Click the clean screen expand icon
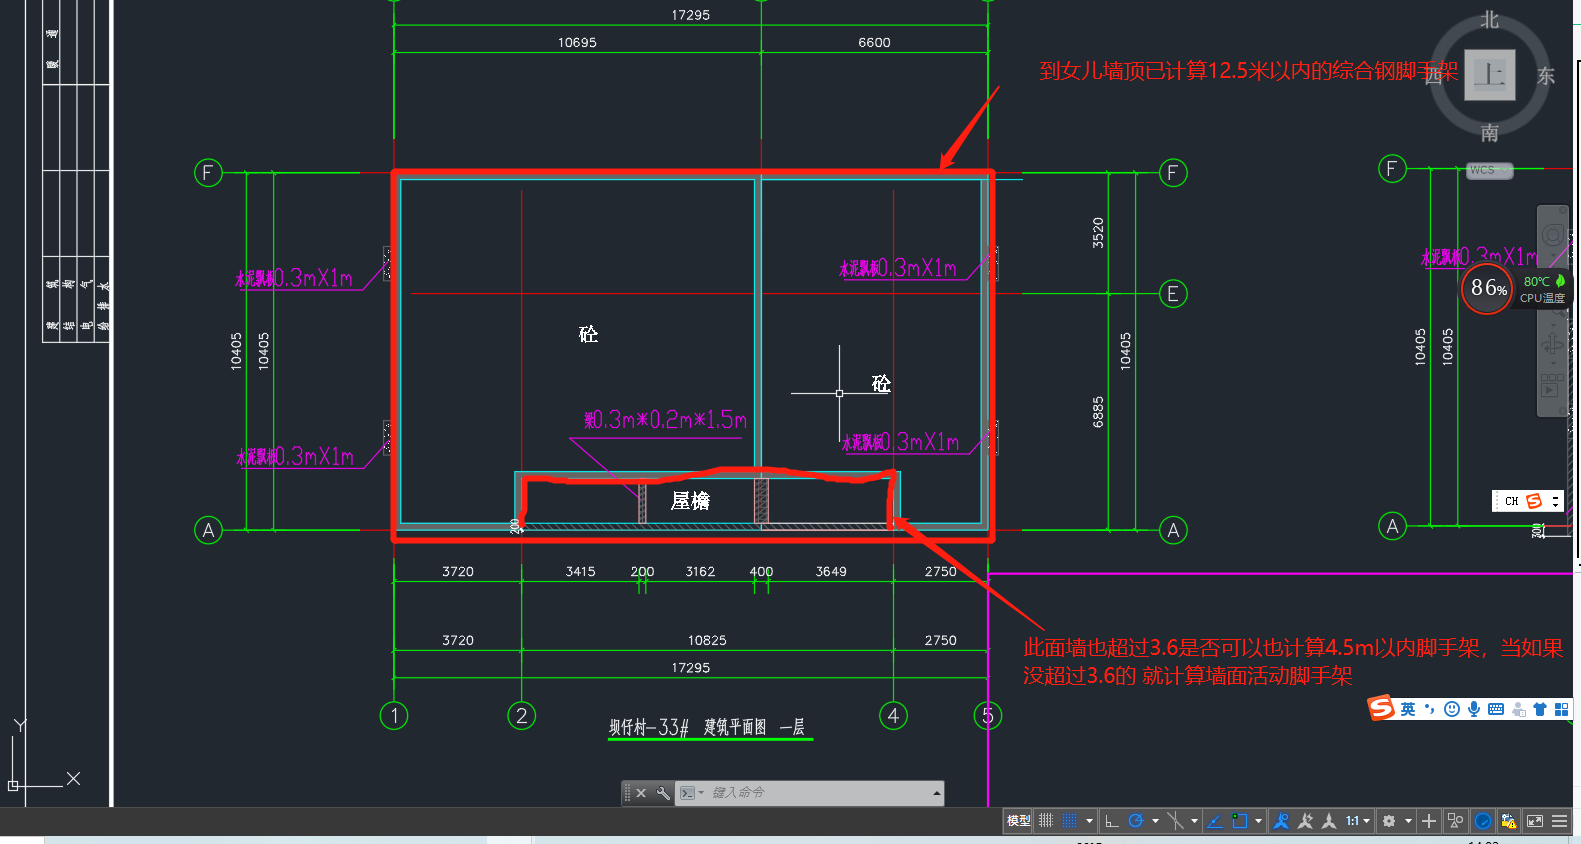 1535,821
